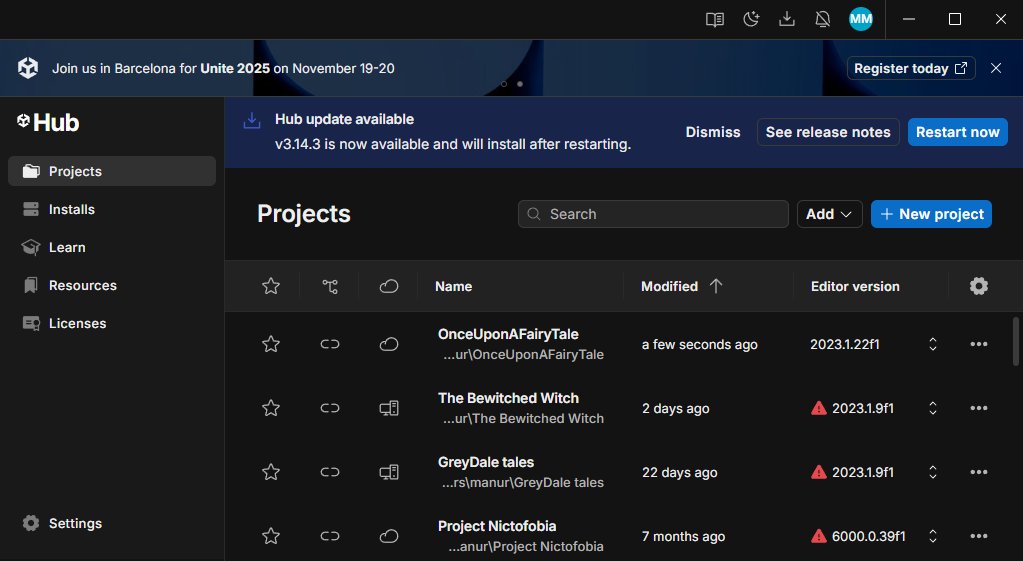
Task: Sort by the favorites star column header
Action: pos(271,286)
